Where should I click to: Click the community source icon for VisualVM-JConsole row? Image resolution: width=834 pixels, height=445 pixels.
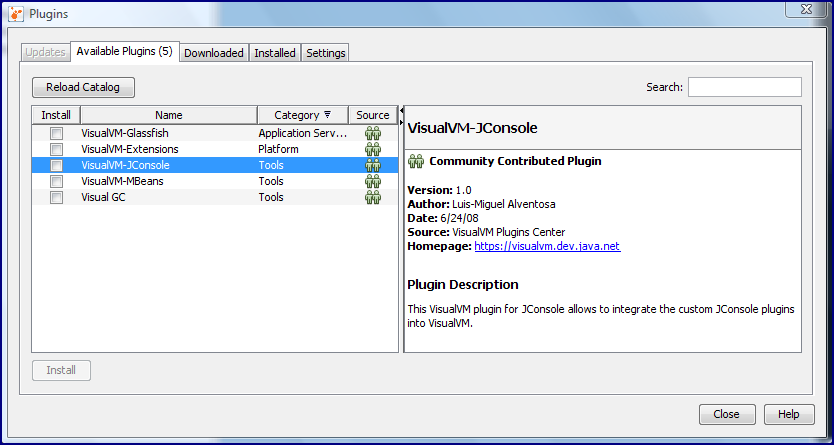point(373,165)
